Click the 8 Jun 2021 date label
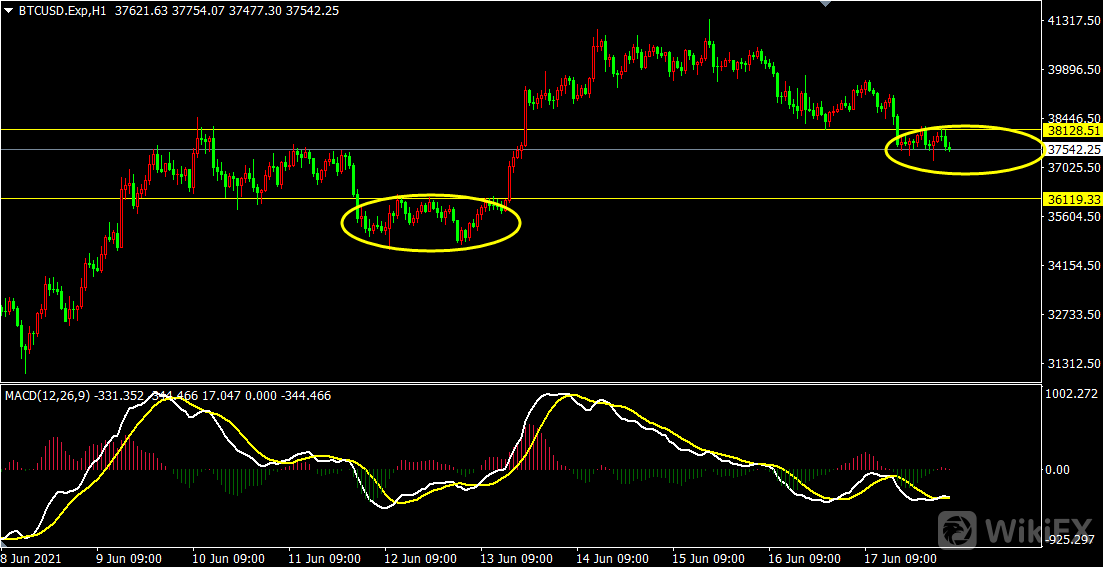Viewport: 1103px width, 567px height. click(x=31, y=559)
